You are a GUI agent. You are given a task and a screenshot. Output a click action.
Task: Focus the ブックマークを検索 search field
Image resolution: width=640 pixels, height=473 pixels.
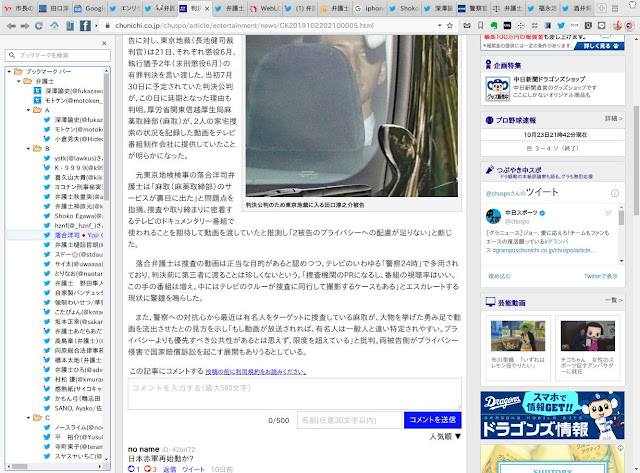(x=58, y=55)
